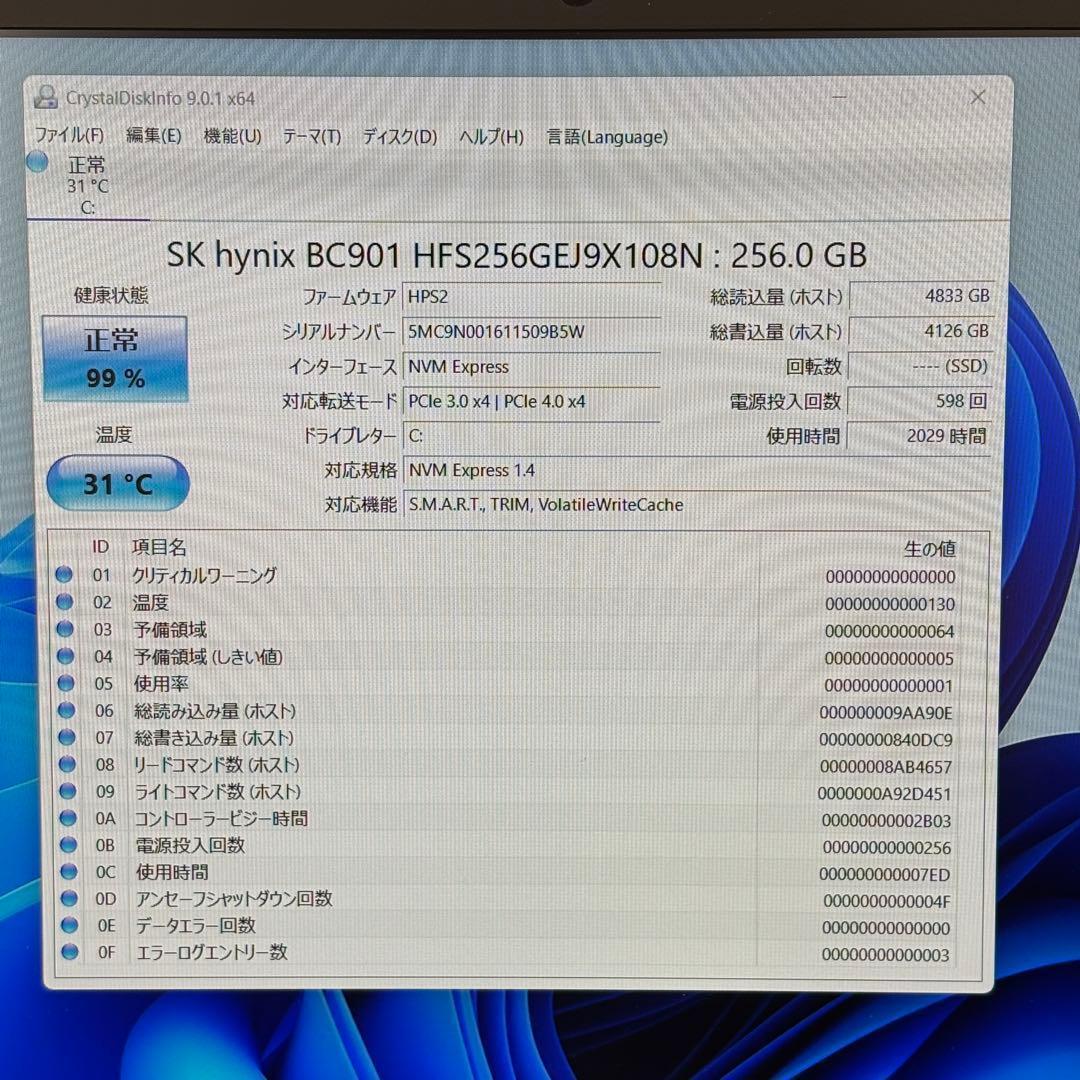The height and width of the screenshot is (1080, 1080).
Task: Click the CrystalDiskInfo application icon in title bar
Action: [x=44, y=97]
